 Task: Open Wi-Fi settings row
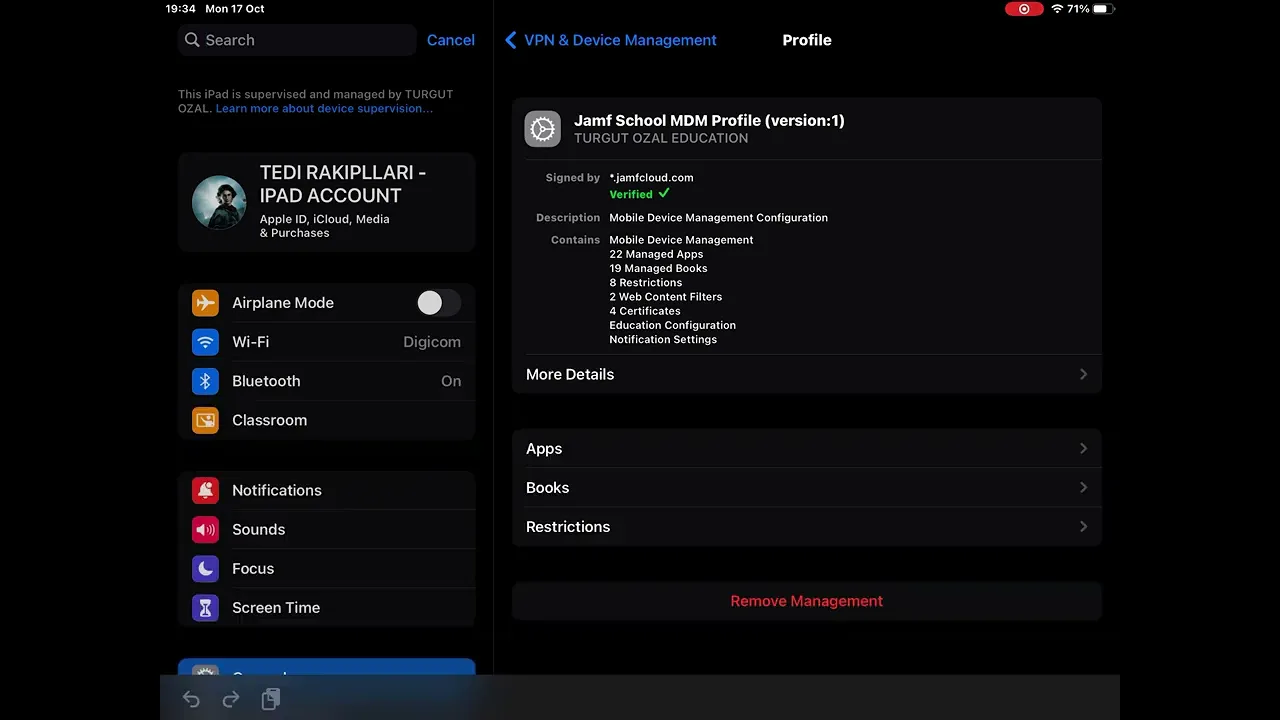[327, 342]
